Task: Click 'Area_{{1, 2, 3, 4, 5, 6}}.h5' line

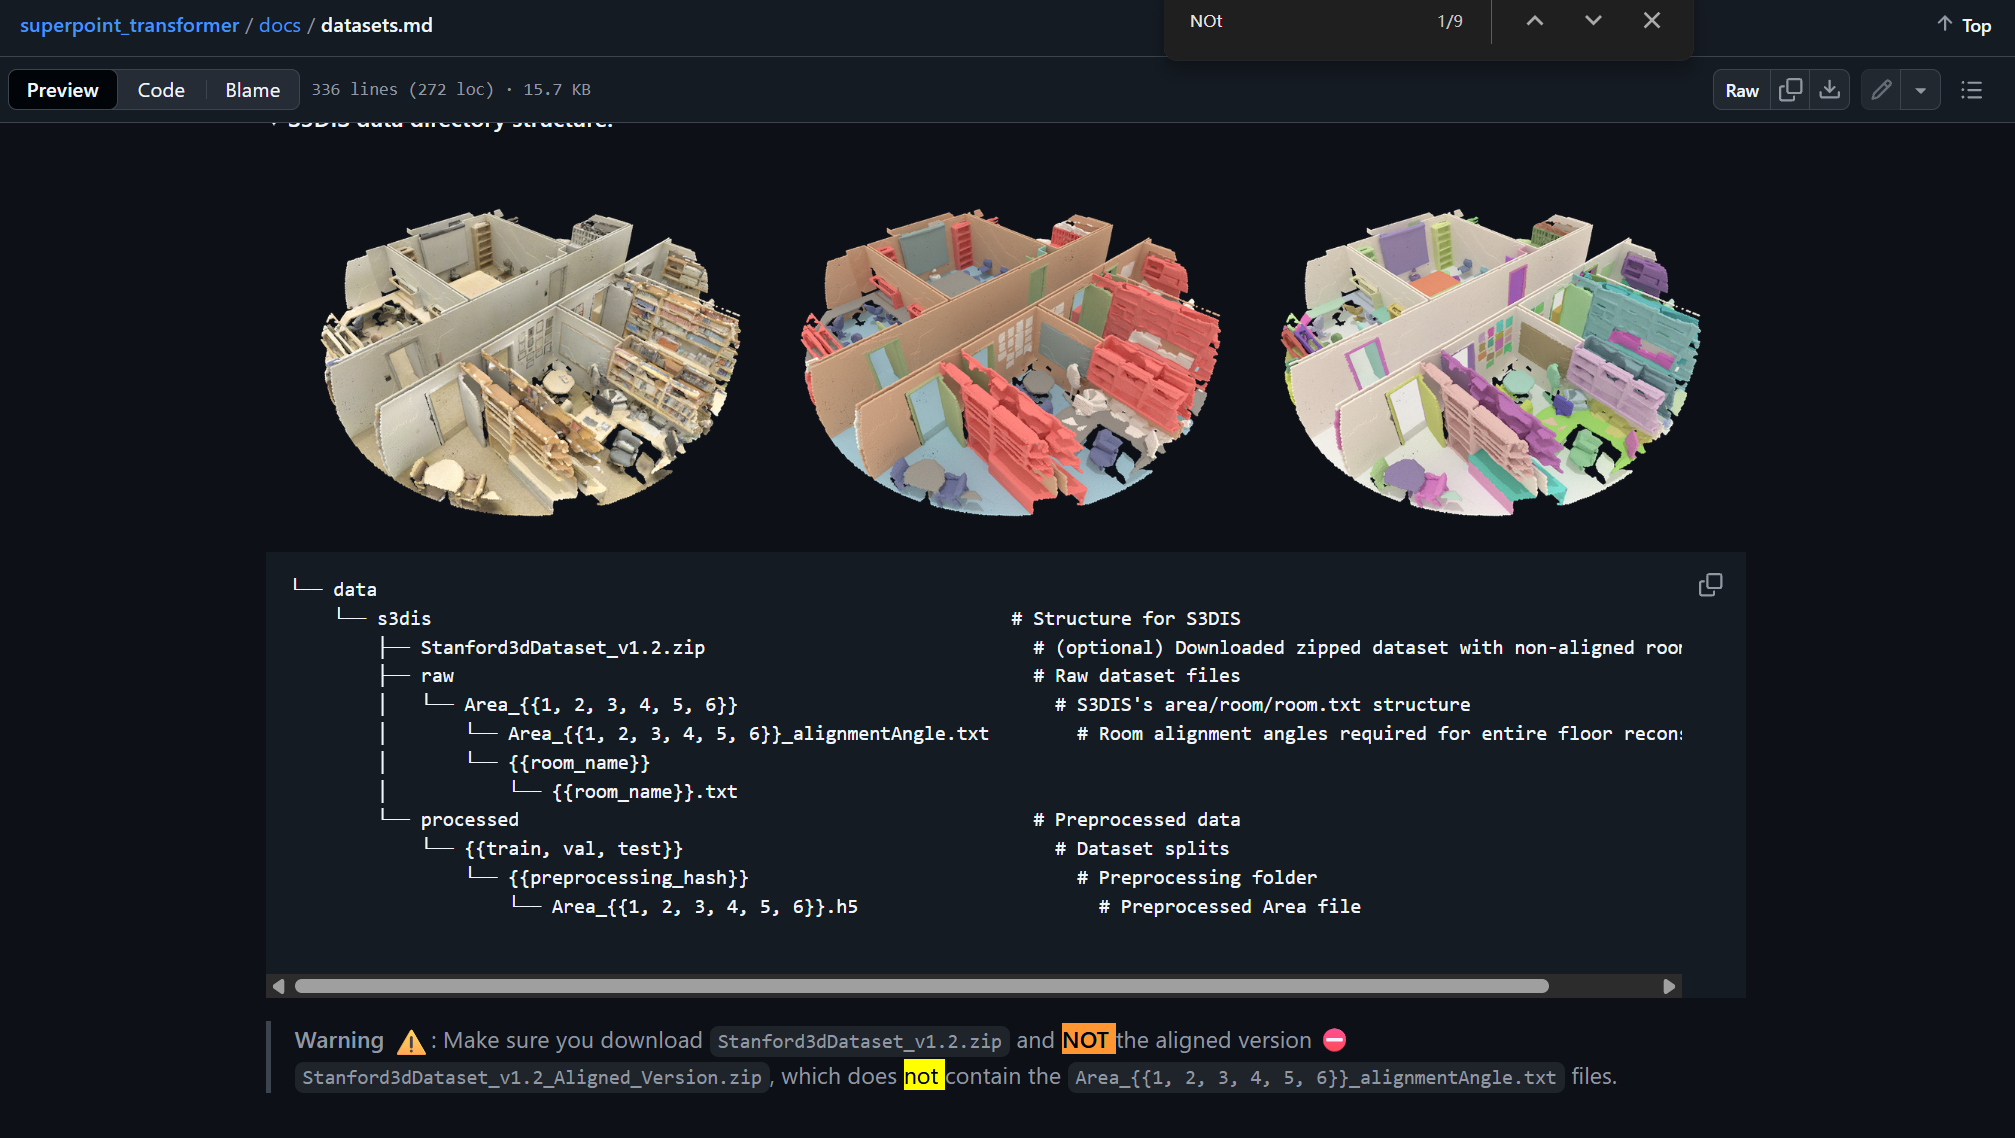Action: (x=704, y=906)
